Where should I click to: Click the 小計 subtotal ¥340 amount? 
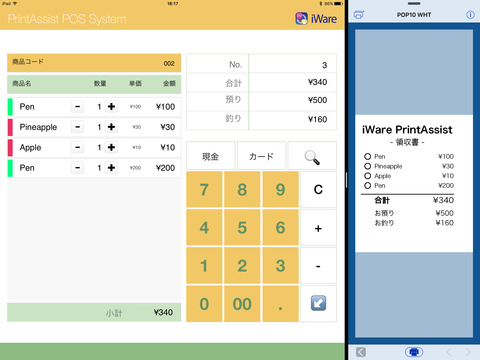[163, 312]
